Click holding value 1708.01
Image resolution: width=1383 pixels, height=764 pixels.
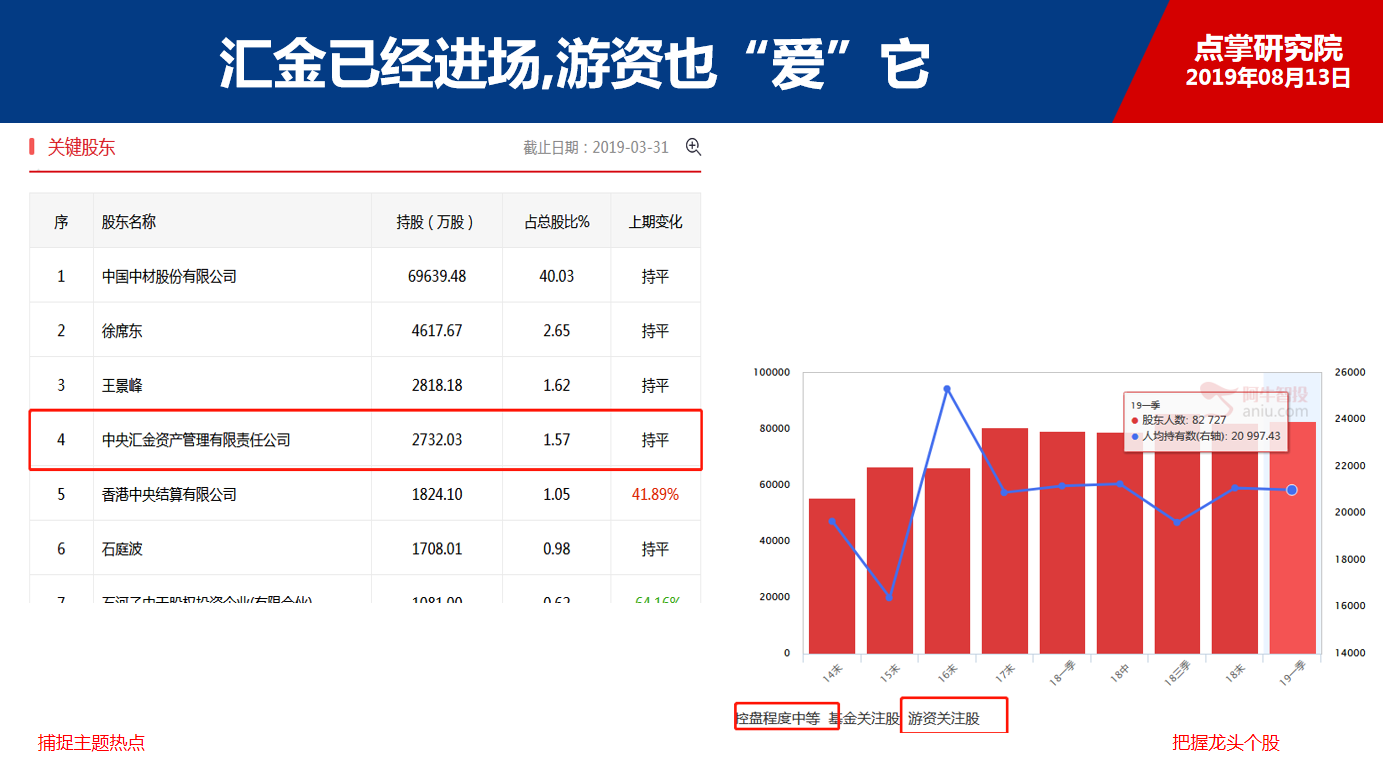point(437,549)
